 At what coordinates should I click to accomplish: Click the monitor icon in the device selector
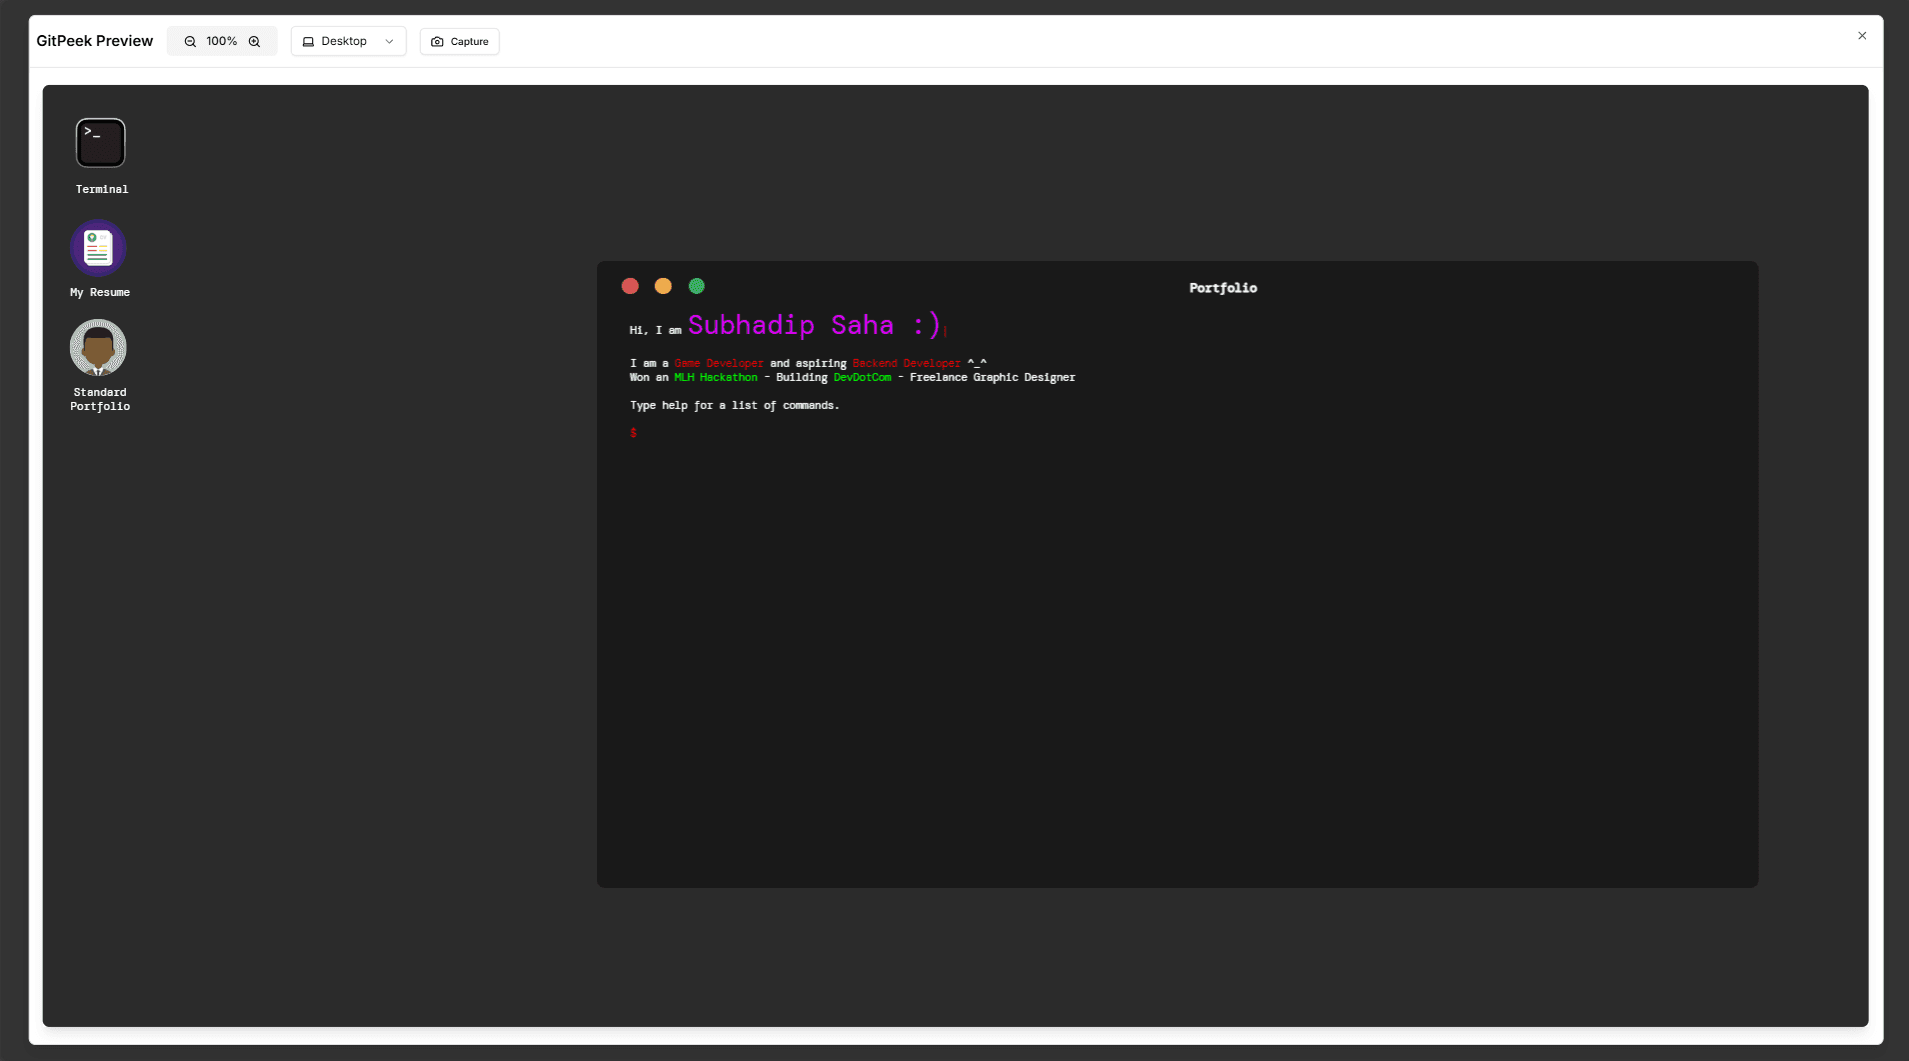pyautogui.click(x=309, y=41)
